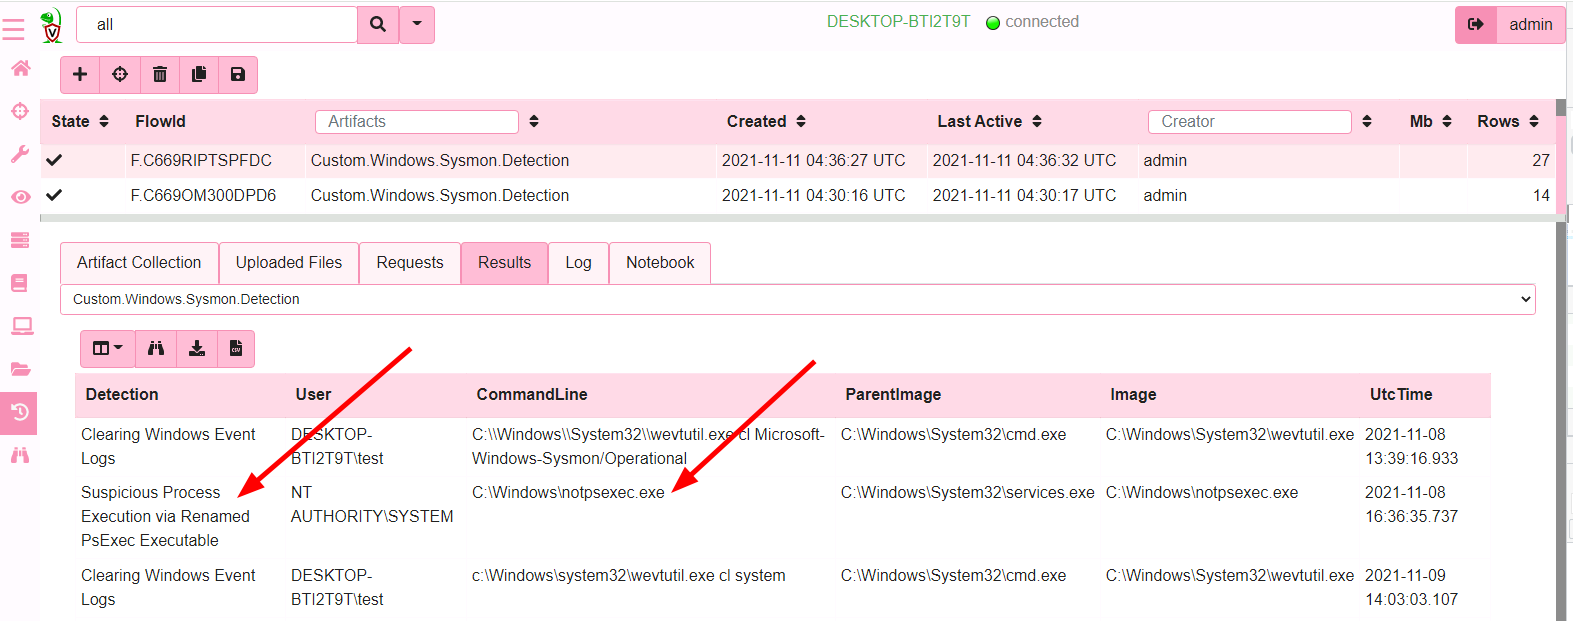Toggle sort order on Created column
1573x621 pixels.
801,122
